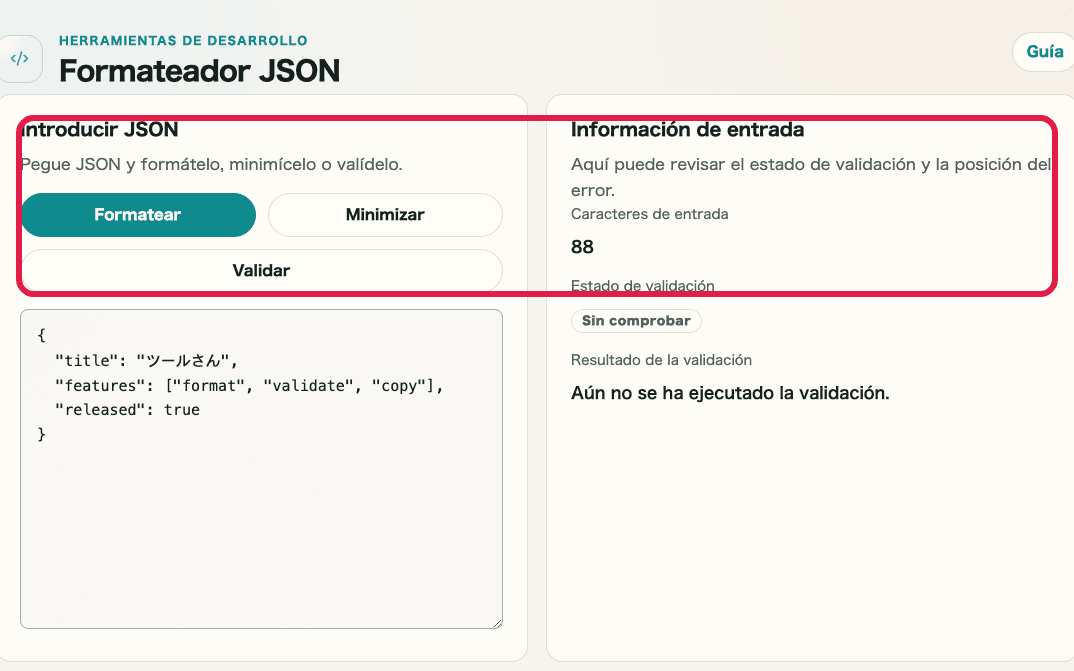Open the Guía button top right

click(x=1043, y=52)
